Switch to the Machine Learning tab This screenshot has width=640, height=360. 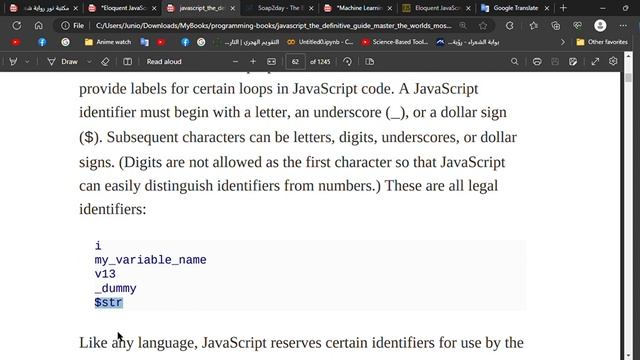tap(358, 8)
